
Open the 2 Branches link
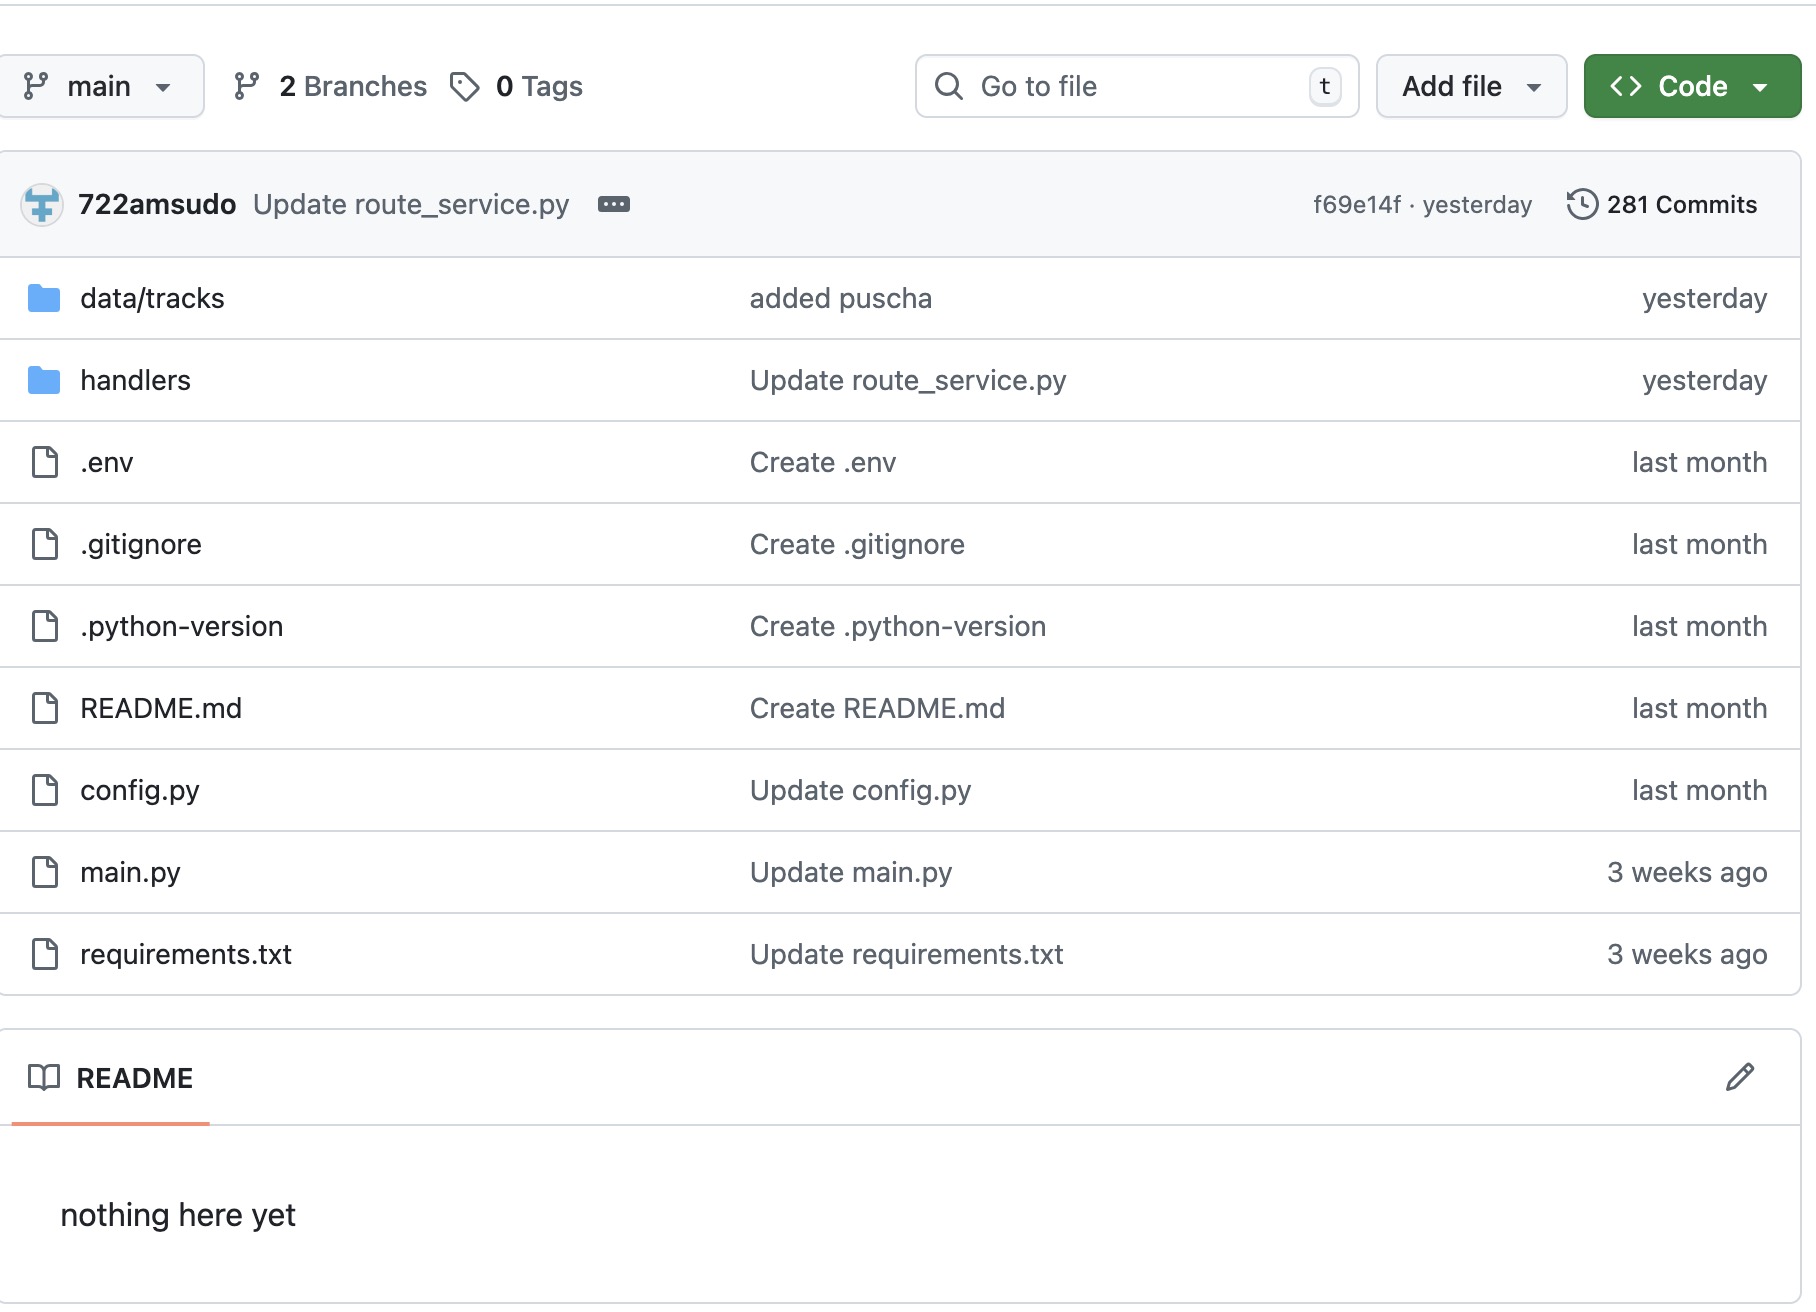[x=352, y=87]
